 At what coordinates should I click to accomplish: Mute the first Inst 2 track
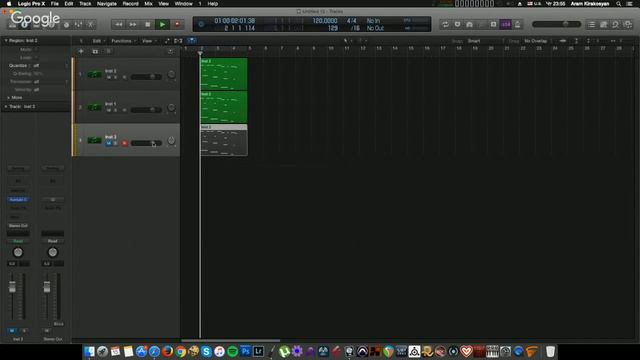(109, 77)
